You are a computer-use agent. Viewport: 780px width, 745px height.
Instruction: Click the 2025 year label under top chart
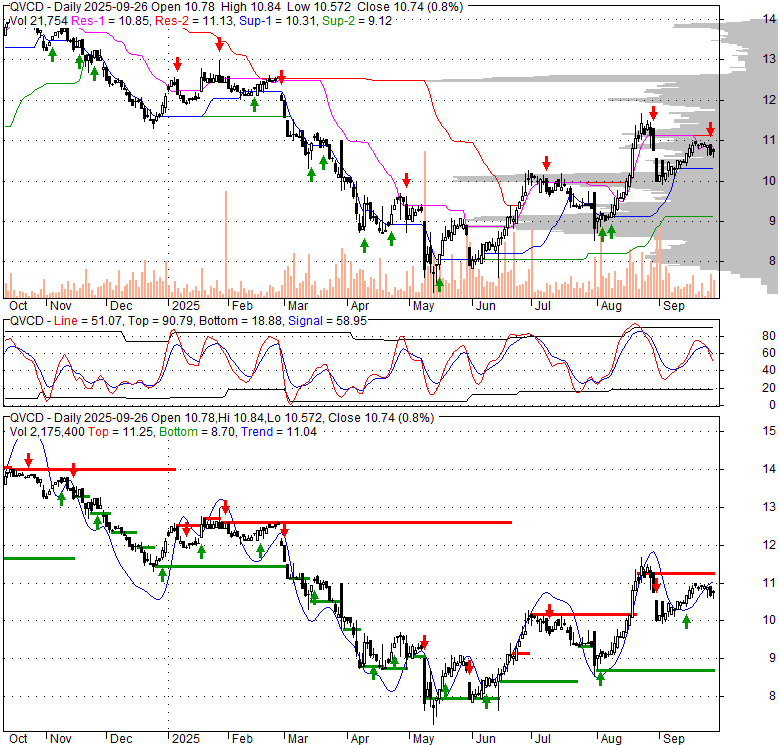tap(186, 306)
